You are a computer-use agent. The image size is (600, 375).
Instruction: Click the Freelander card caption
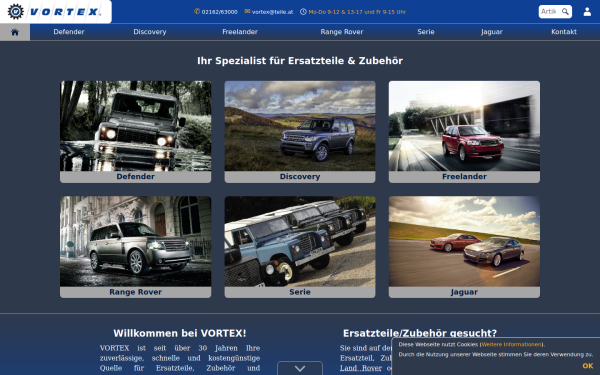[x=464, y=177]
